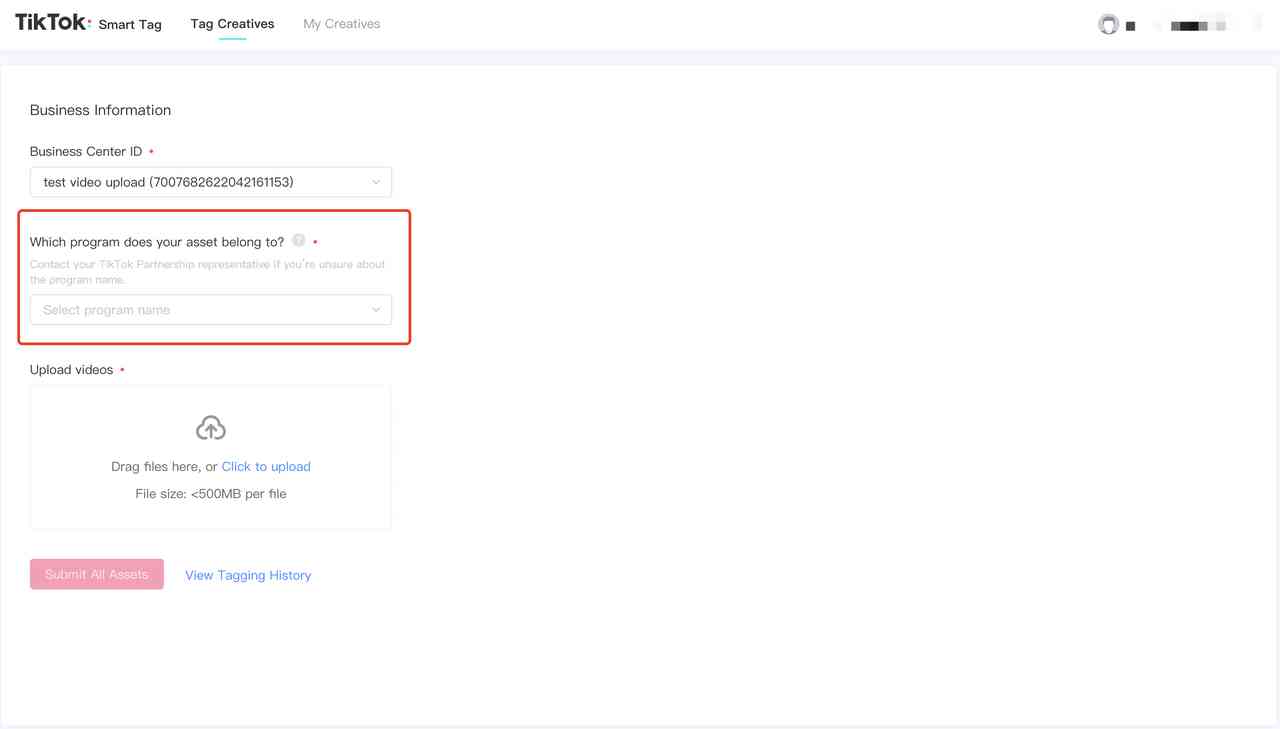The height and width of the screenshot is (729, 1280).
Task: Click the Upload videos field label
Action: pos(71,369)
